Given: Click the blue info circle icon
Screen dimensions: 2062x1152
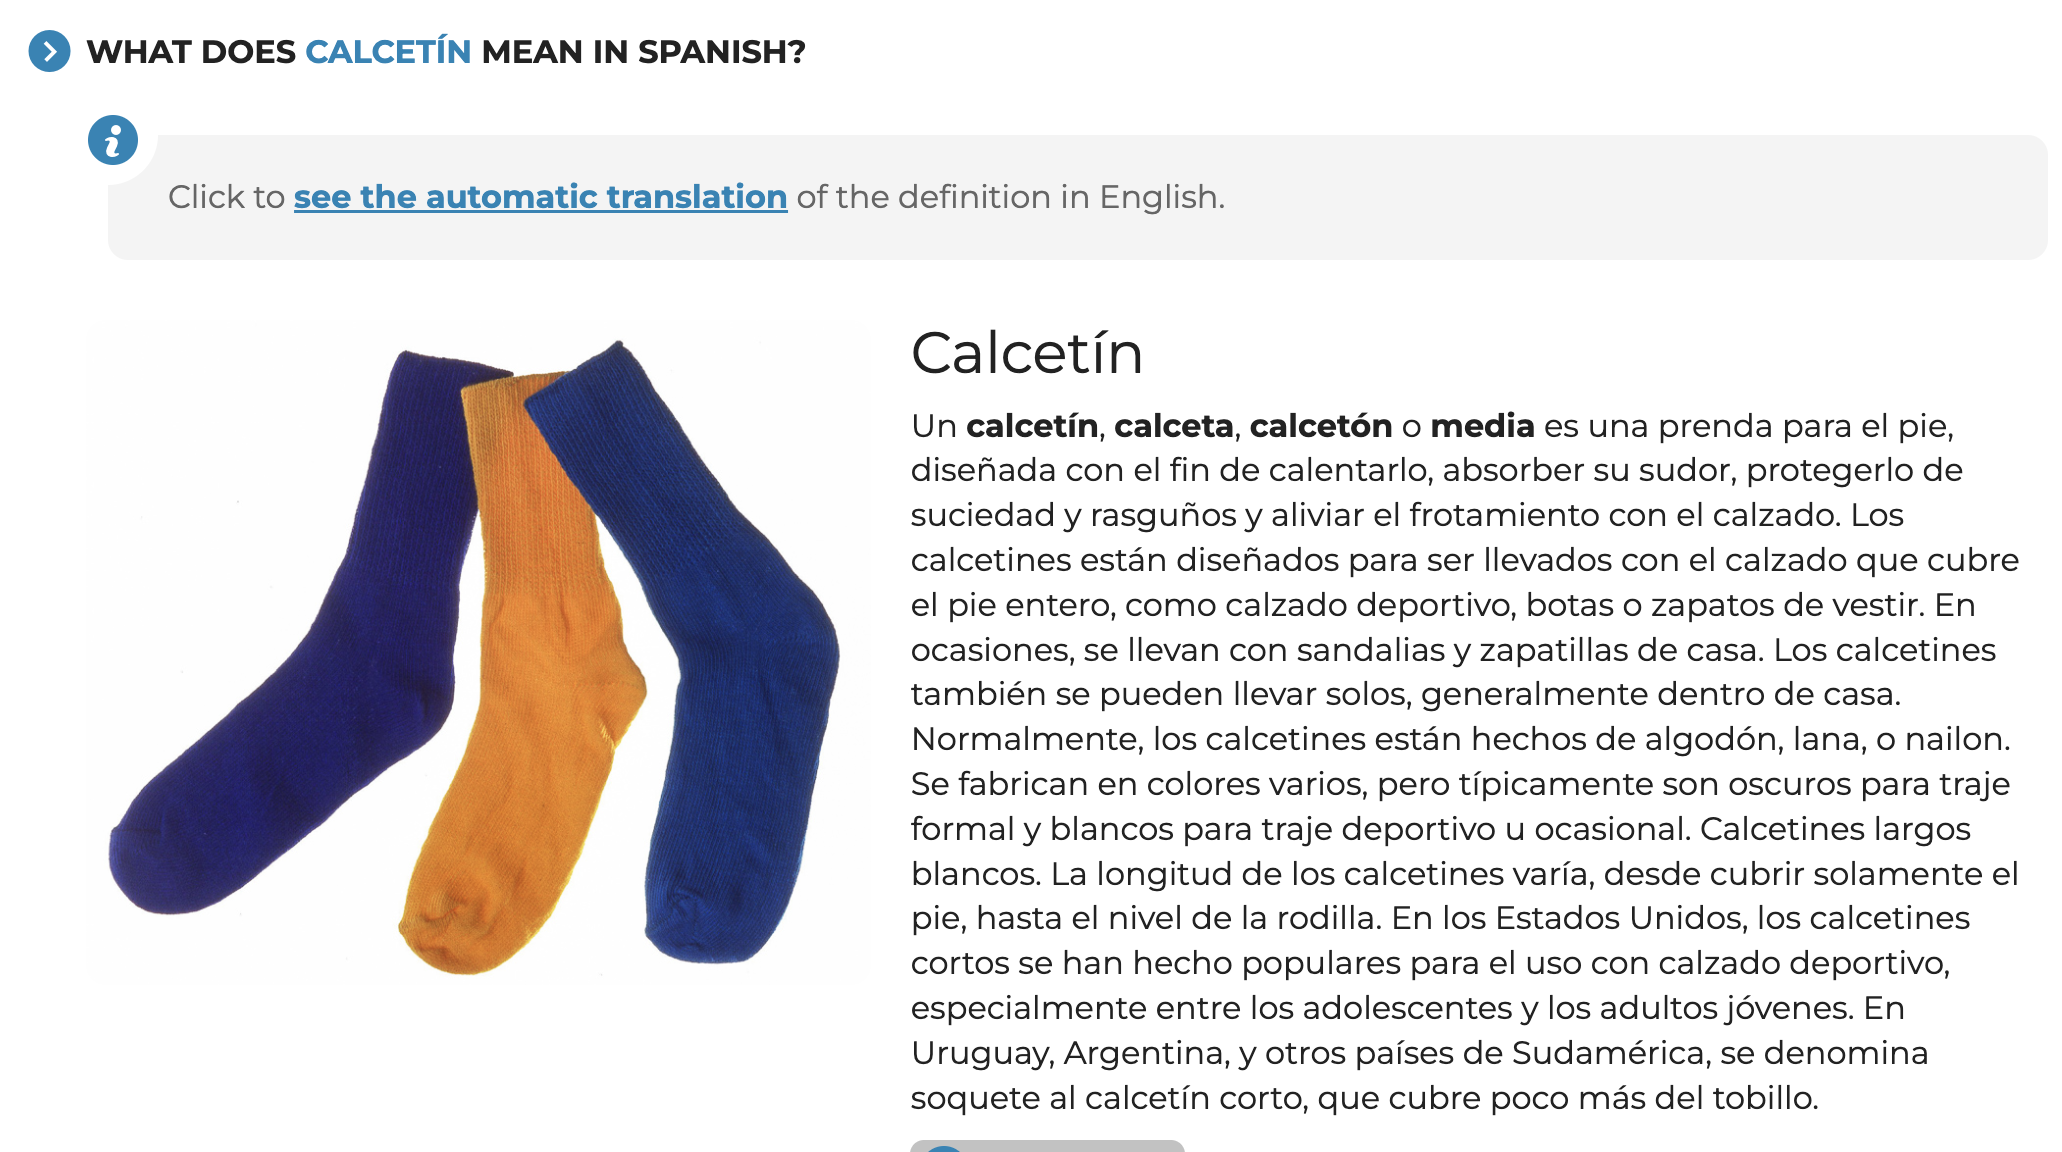Looking at the screenshot, I should pos(113,140).
